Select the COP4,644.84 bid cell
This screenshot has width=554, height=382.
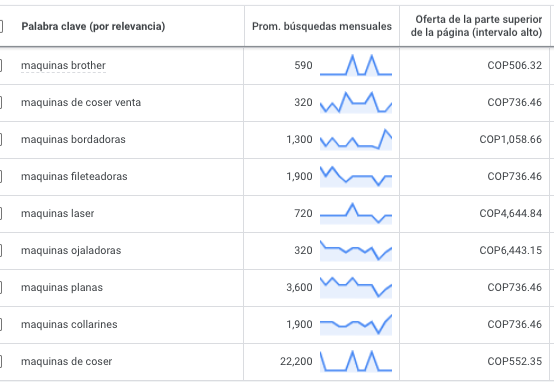tap(511, 213)
